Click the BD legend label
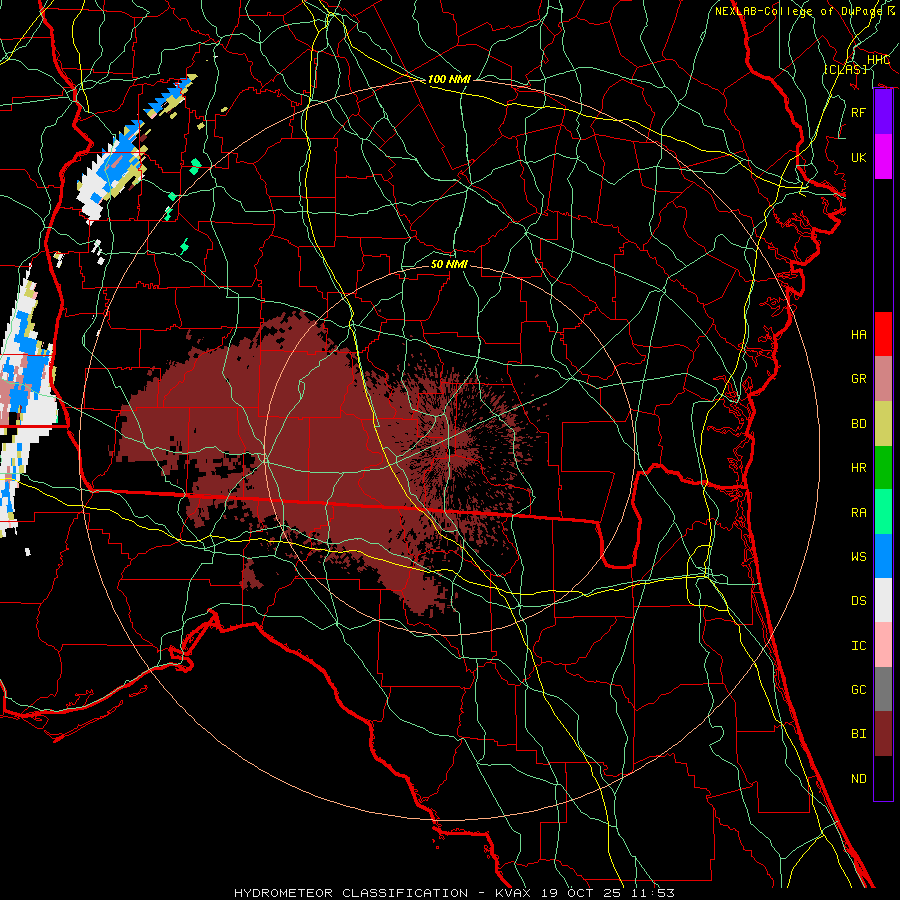This screenshot has height=900, width=900. (858, 424)
